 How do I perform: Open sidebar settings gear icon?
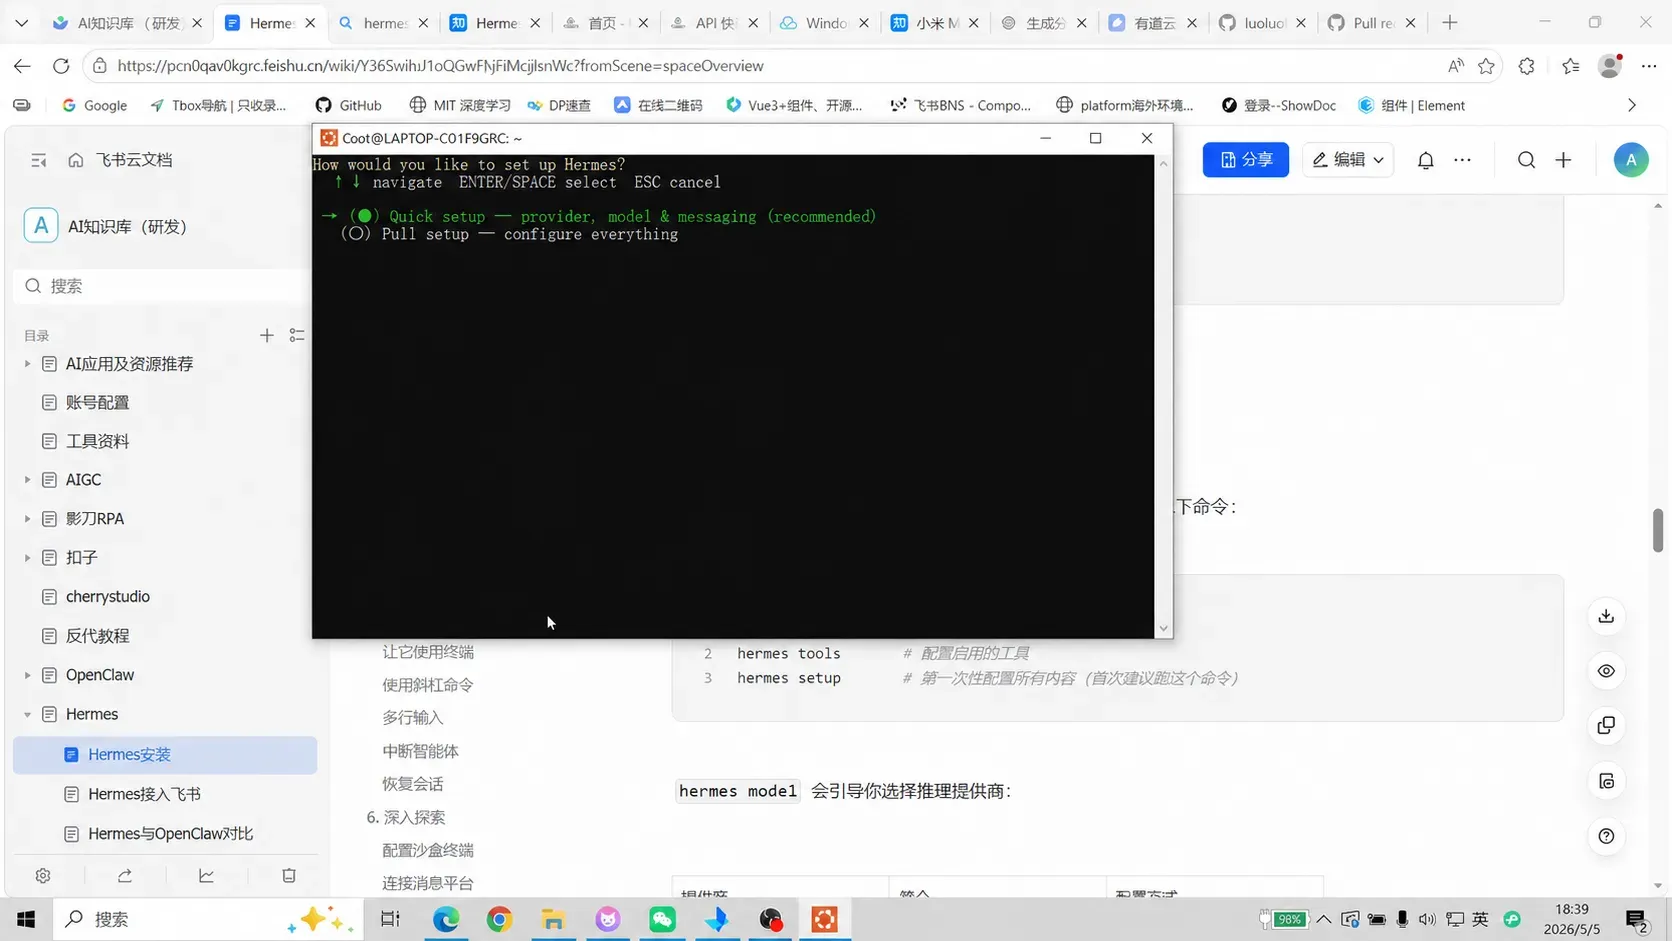coord(43,876)
